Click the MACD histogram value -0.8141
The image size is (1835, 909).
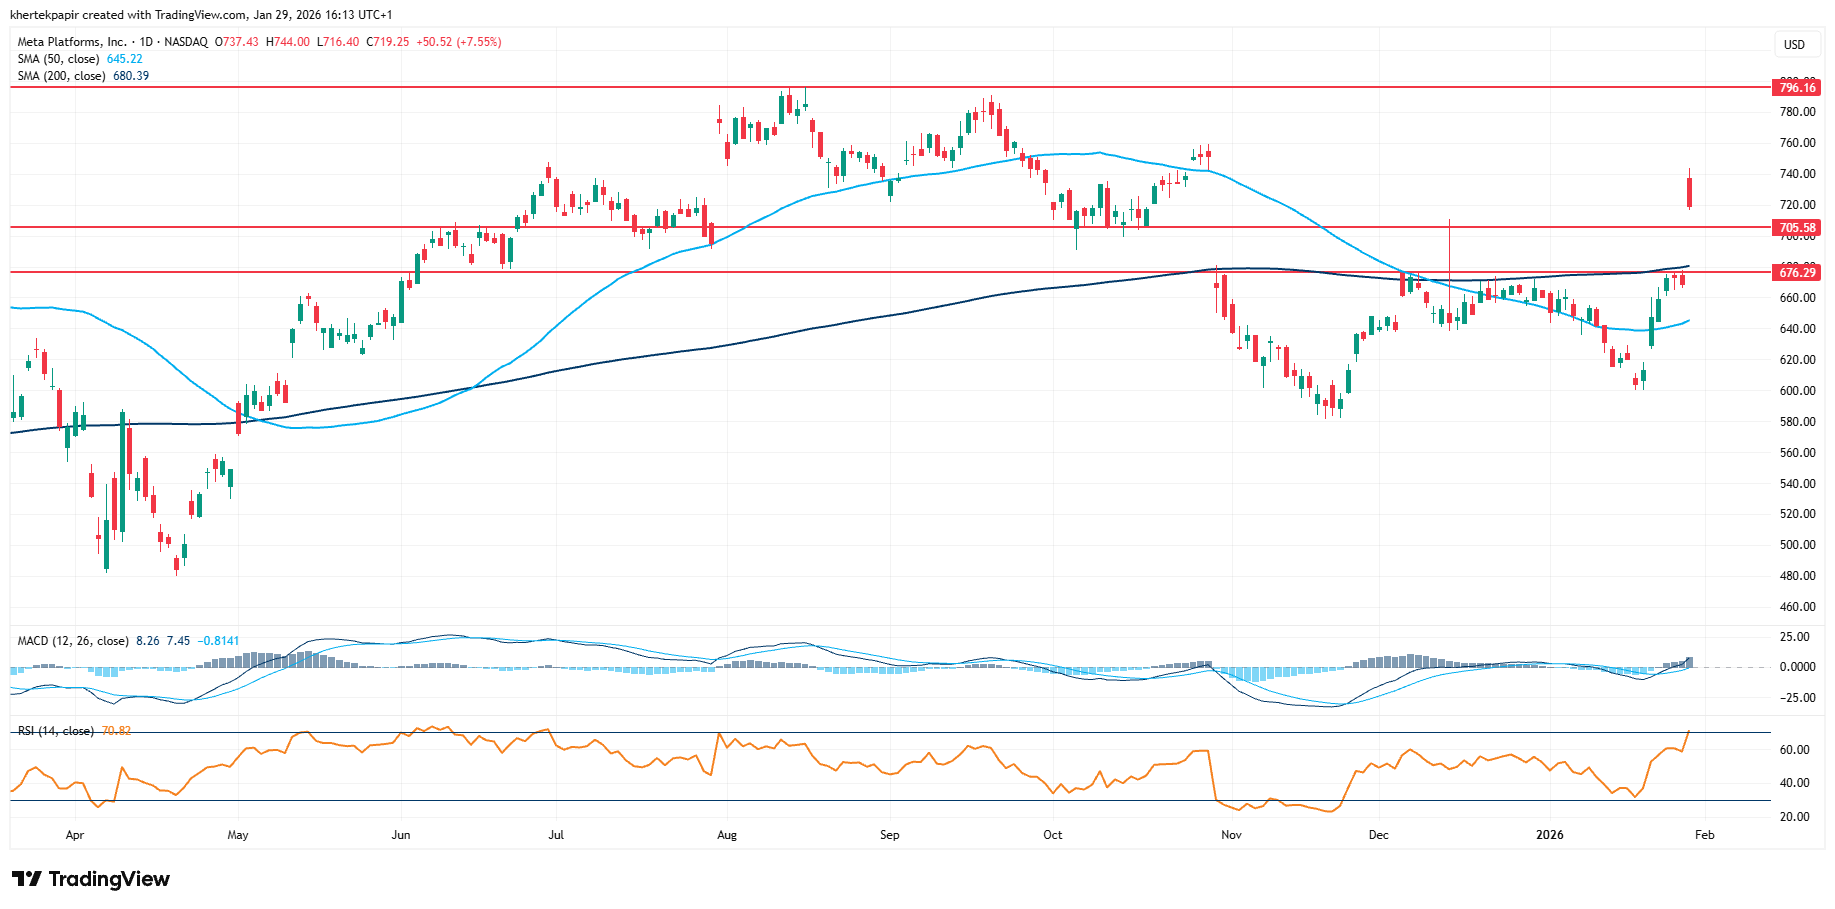pyautogui.click(x=218, y=641)
